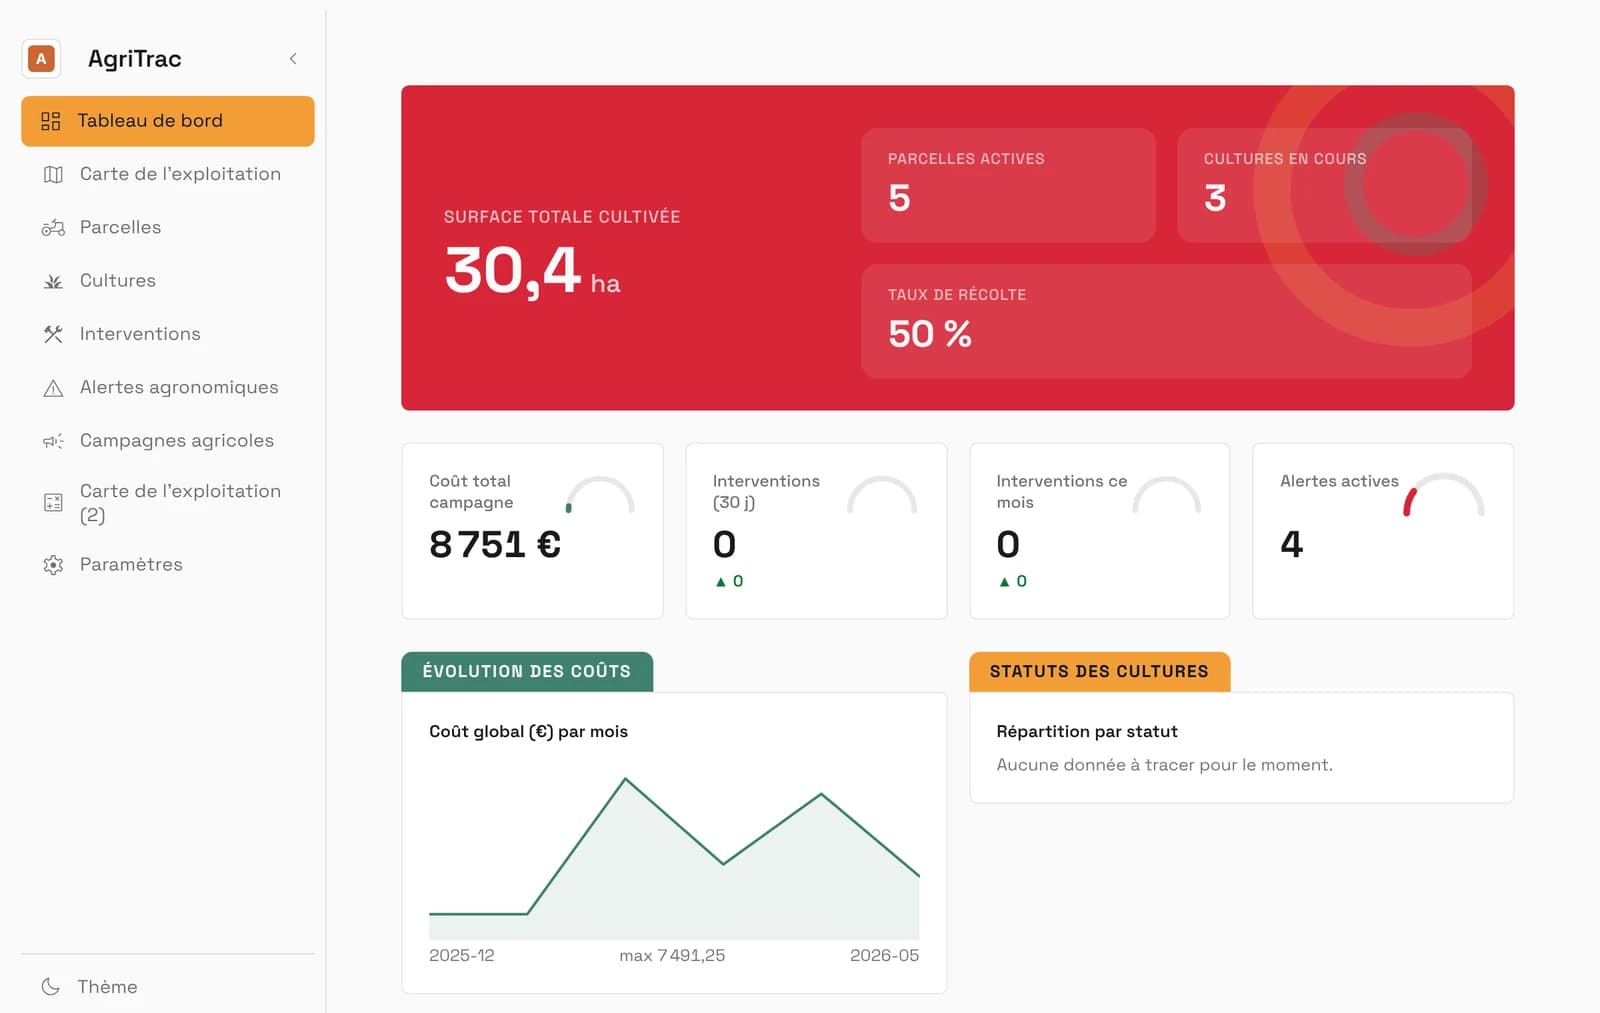Click the Interventions (30 j) gauge
The width and height of the screenshot is (1600, 1013).
882,495
